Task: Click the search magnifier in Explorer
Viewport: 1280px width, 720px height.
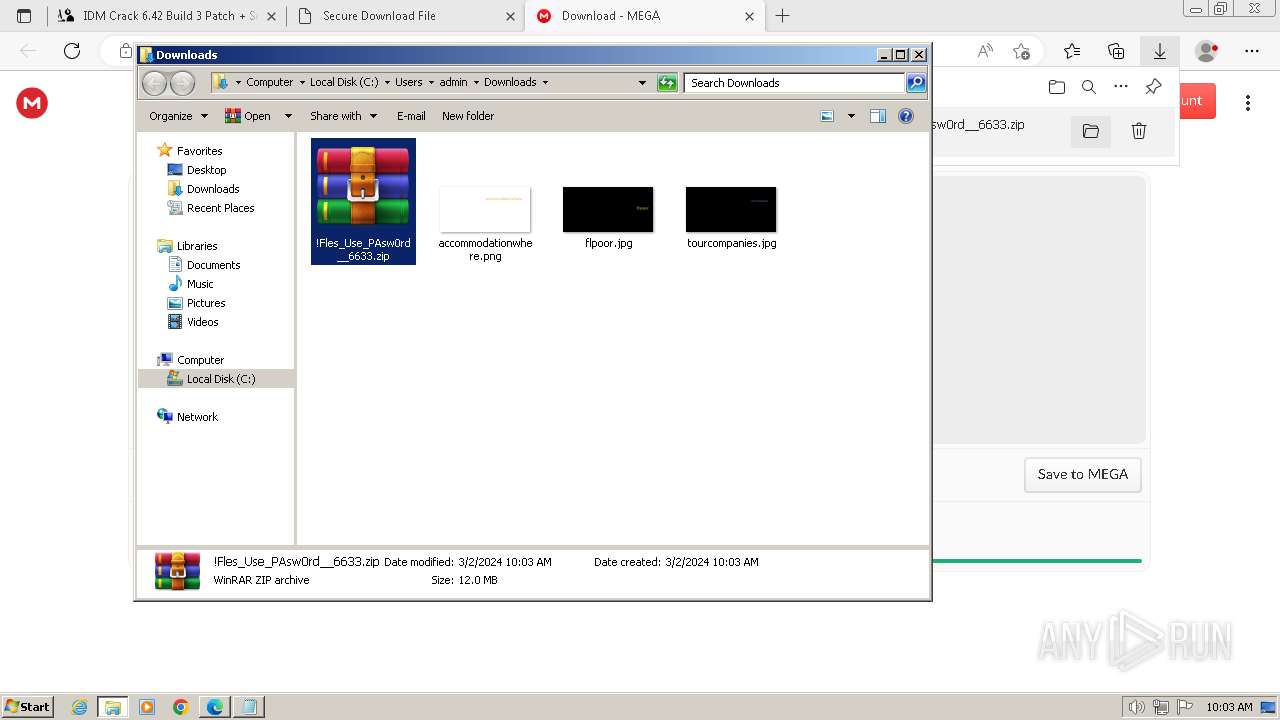Action: (916, 83)
